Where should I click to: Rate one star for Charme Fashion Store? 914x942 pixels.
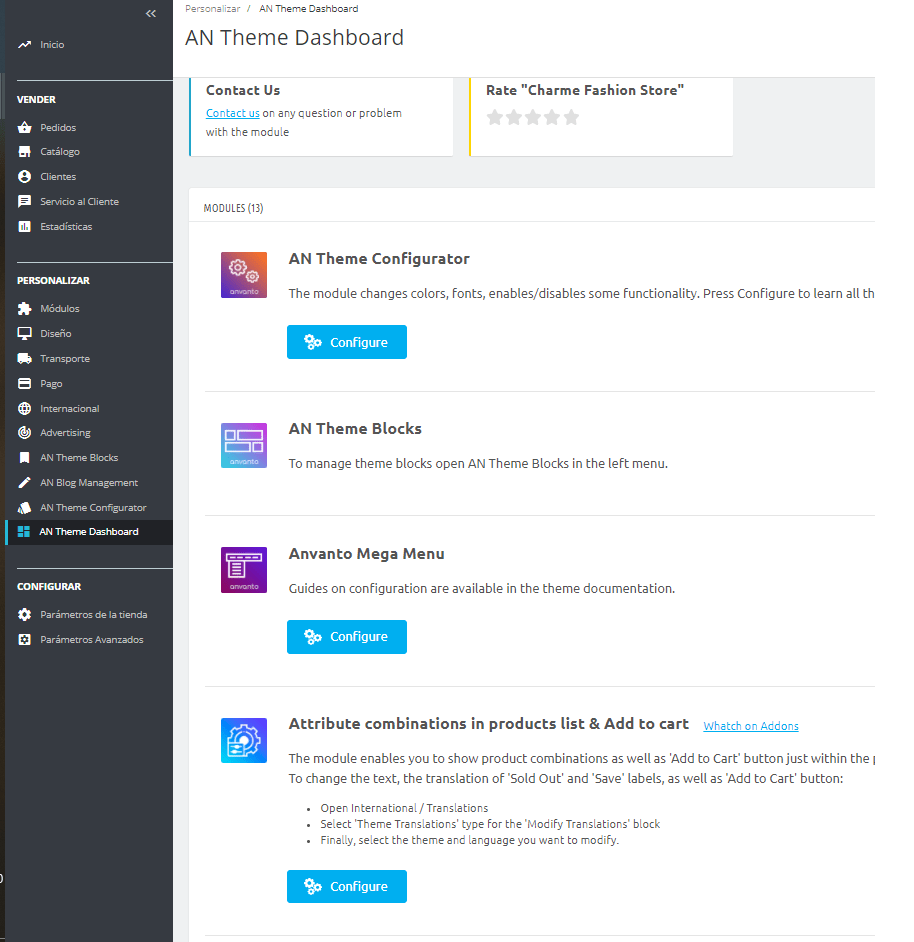[x=495, y=117]
